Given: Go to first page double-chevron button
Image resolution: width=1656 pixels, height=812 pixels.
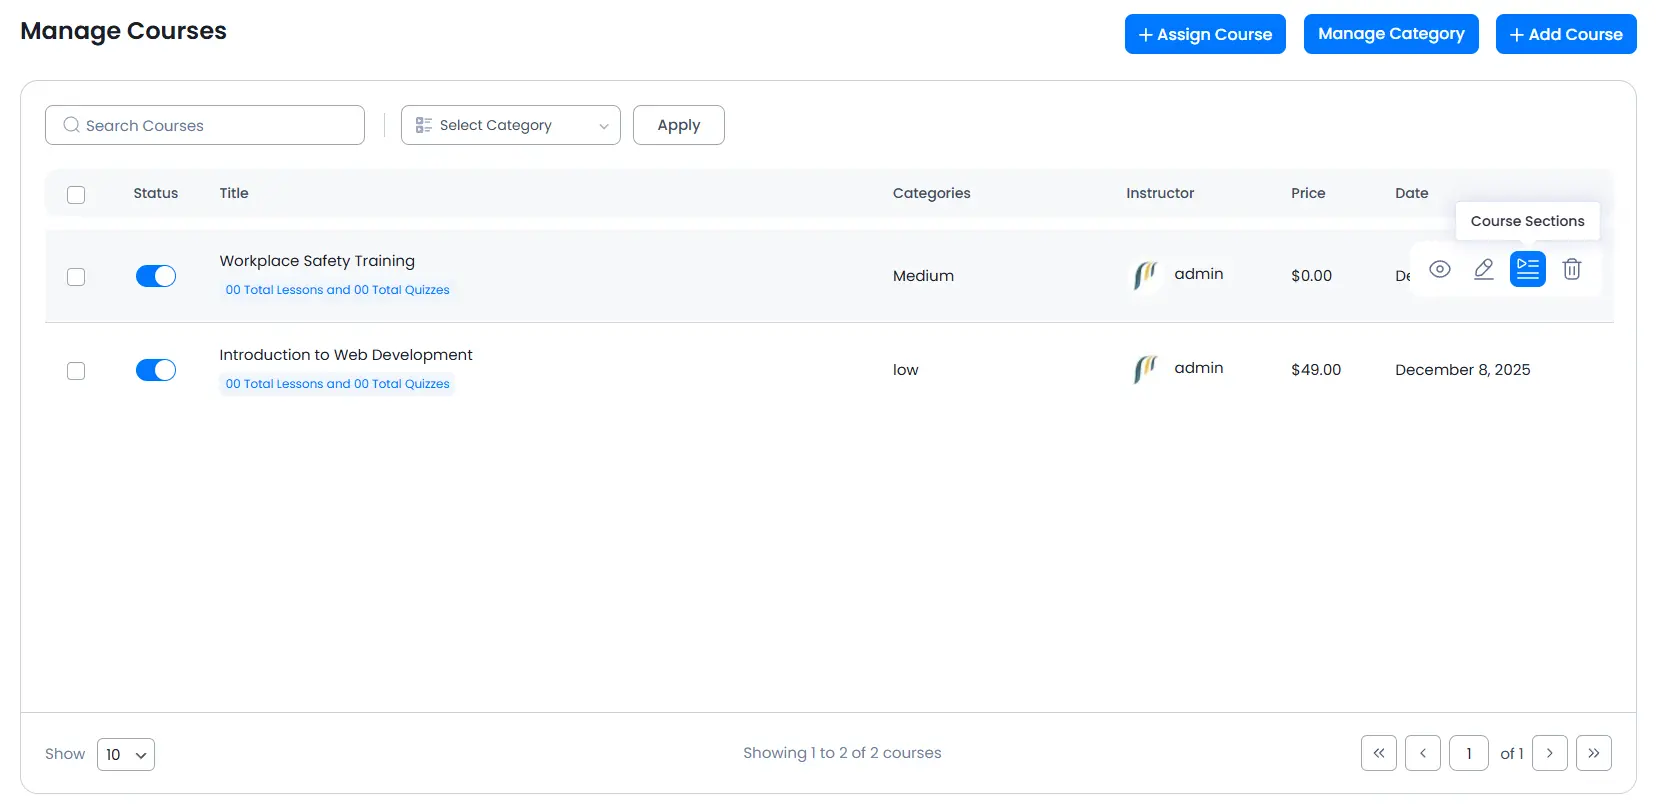Looking at the screenshot, I should point(1378,753).
